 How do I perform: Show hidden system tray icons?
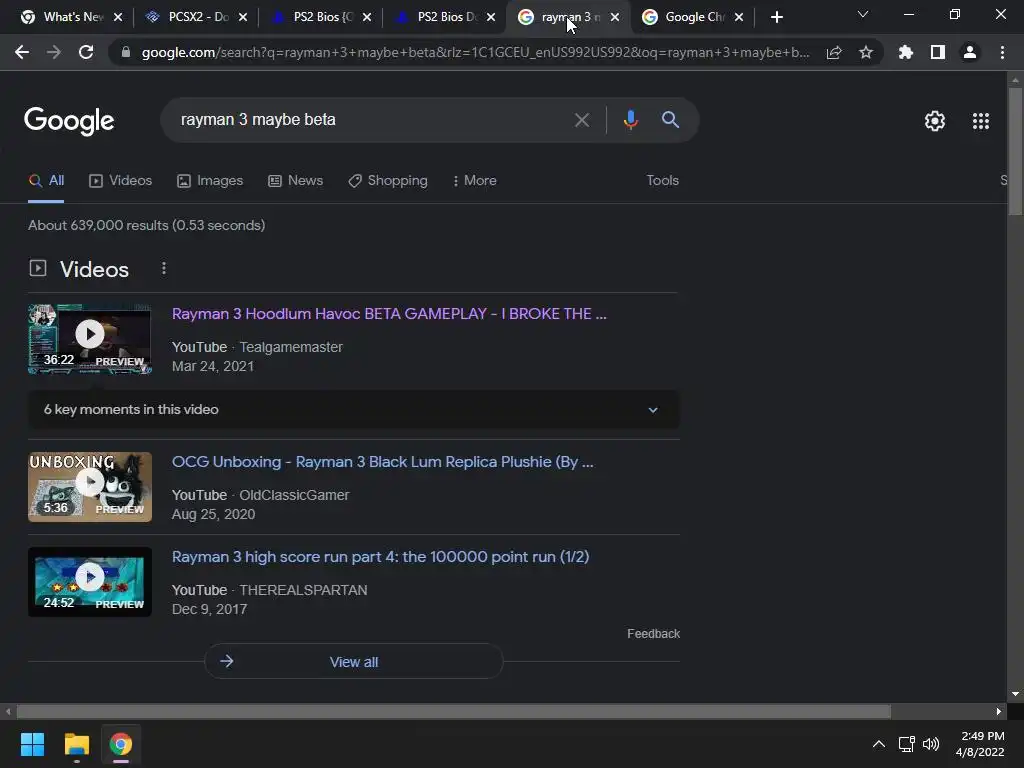tap(879, 744)
